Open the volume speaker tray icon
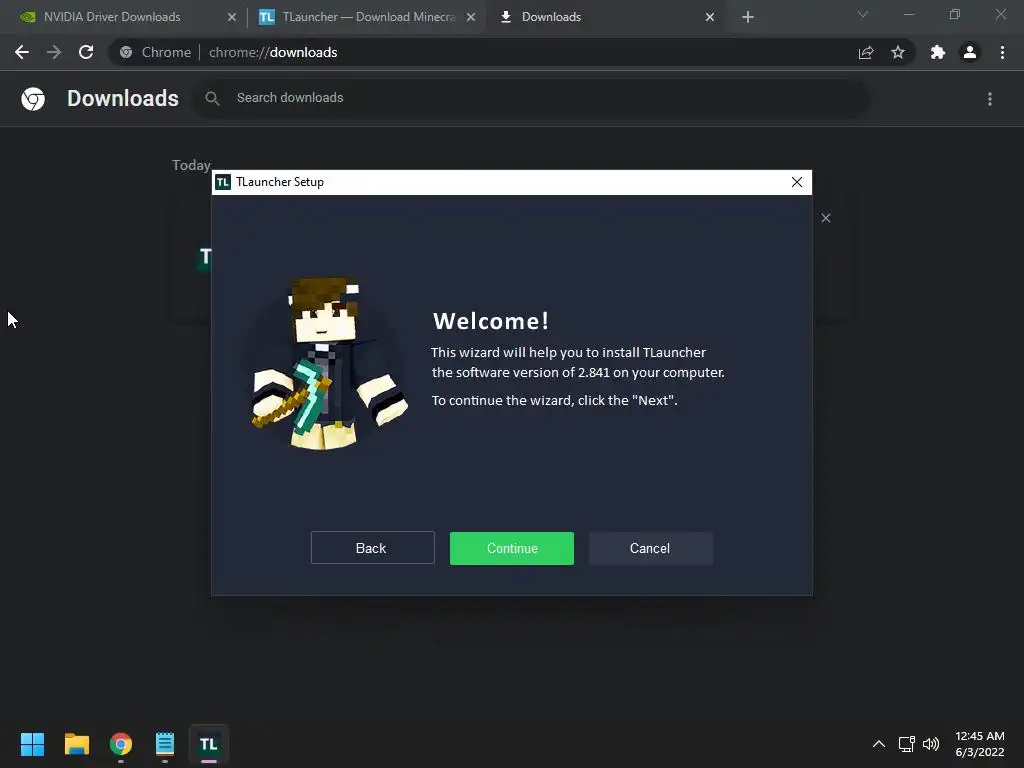This screenshot has height=768, width=1024. [931, 744]
